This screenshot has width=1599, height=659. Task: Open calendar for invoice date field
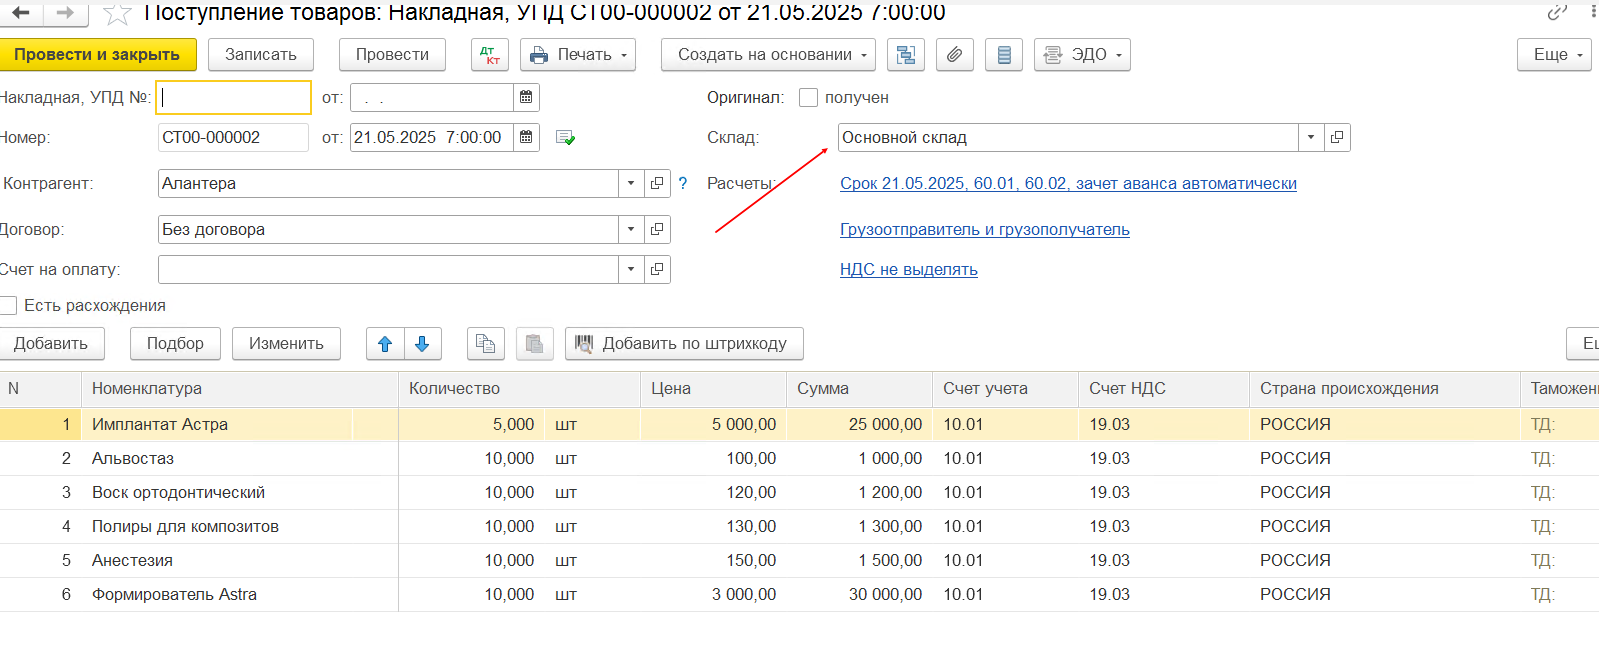pyautogui.click(x=526, y=97)
